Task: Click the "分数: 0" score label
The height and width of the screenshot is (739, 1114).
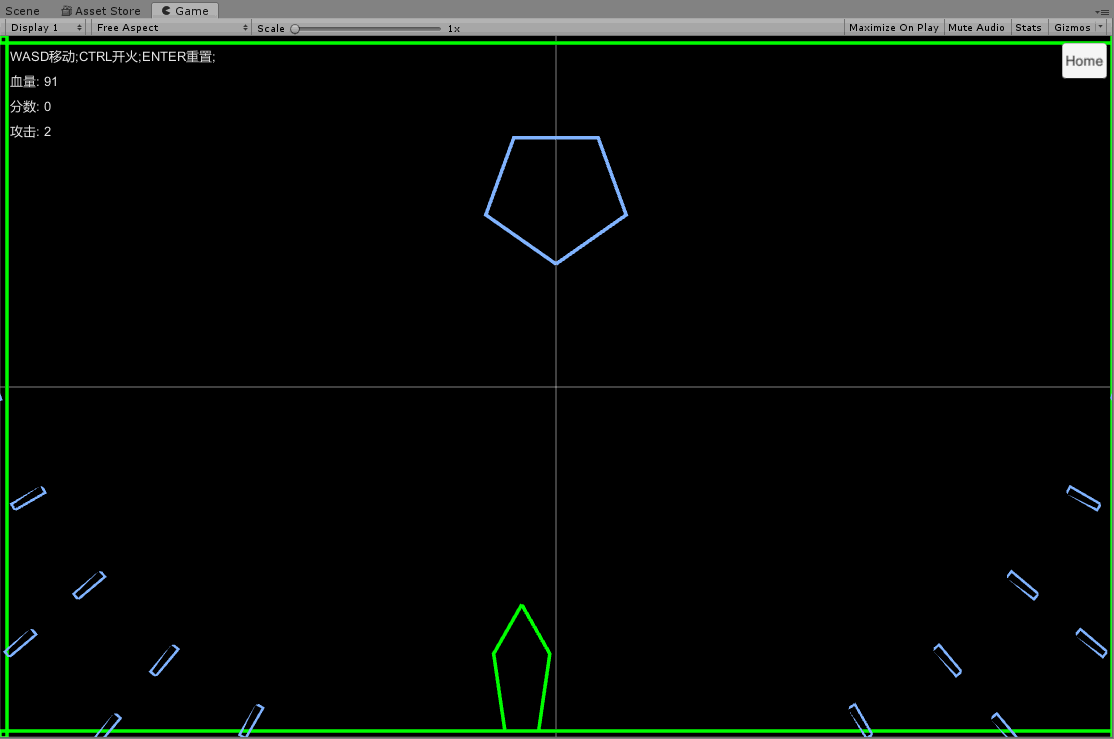Action: point(31,107)
